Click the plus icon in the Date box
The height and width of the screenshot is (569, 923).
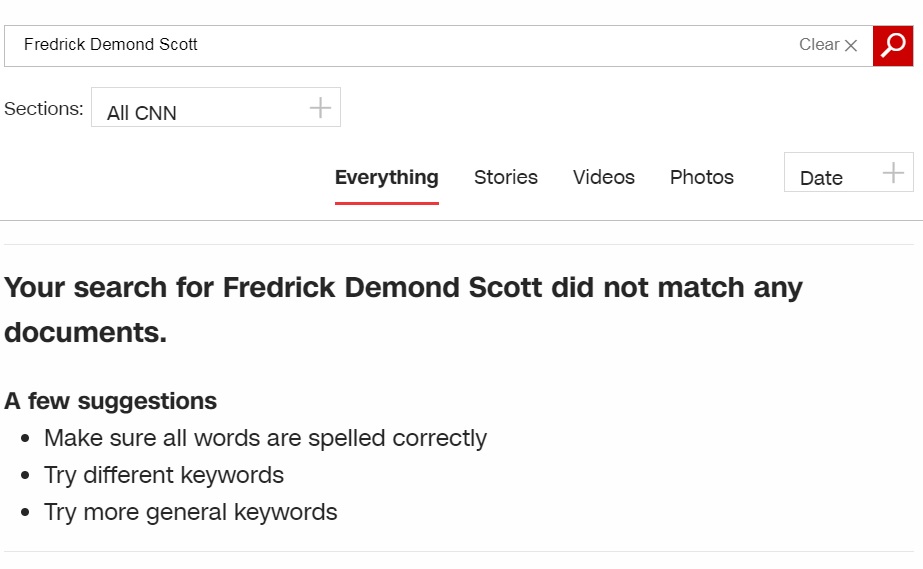[x=893, y=172]
